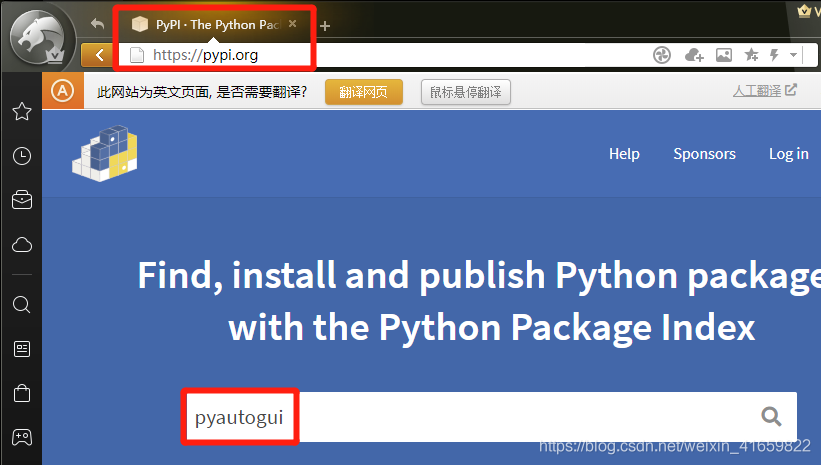
Task: Open favorites star in left sidebar
Action: point(22,111)
